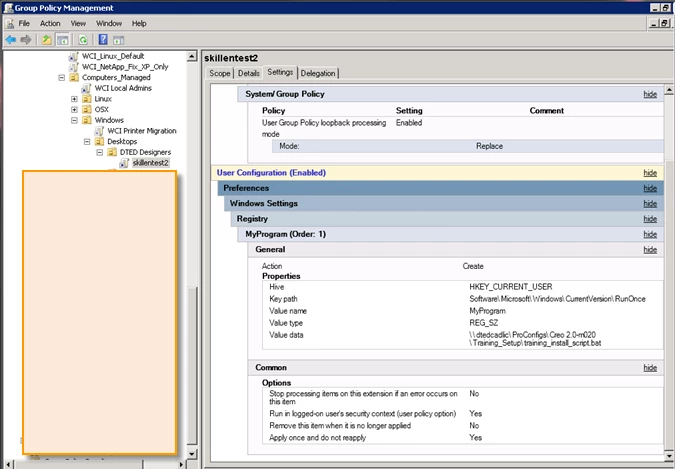Click the Group Policy Management title bar icon
675x469 pixels.
pyautogui.click(x=8, y=8)
